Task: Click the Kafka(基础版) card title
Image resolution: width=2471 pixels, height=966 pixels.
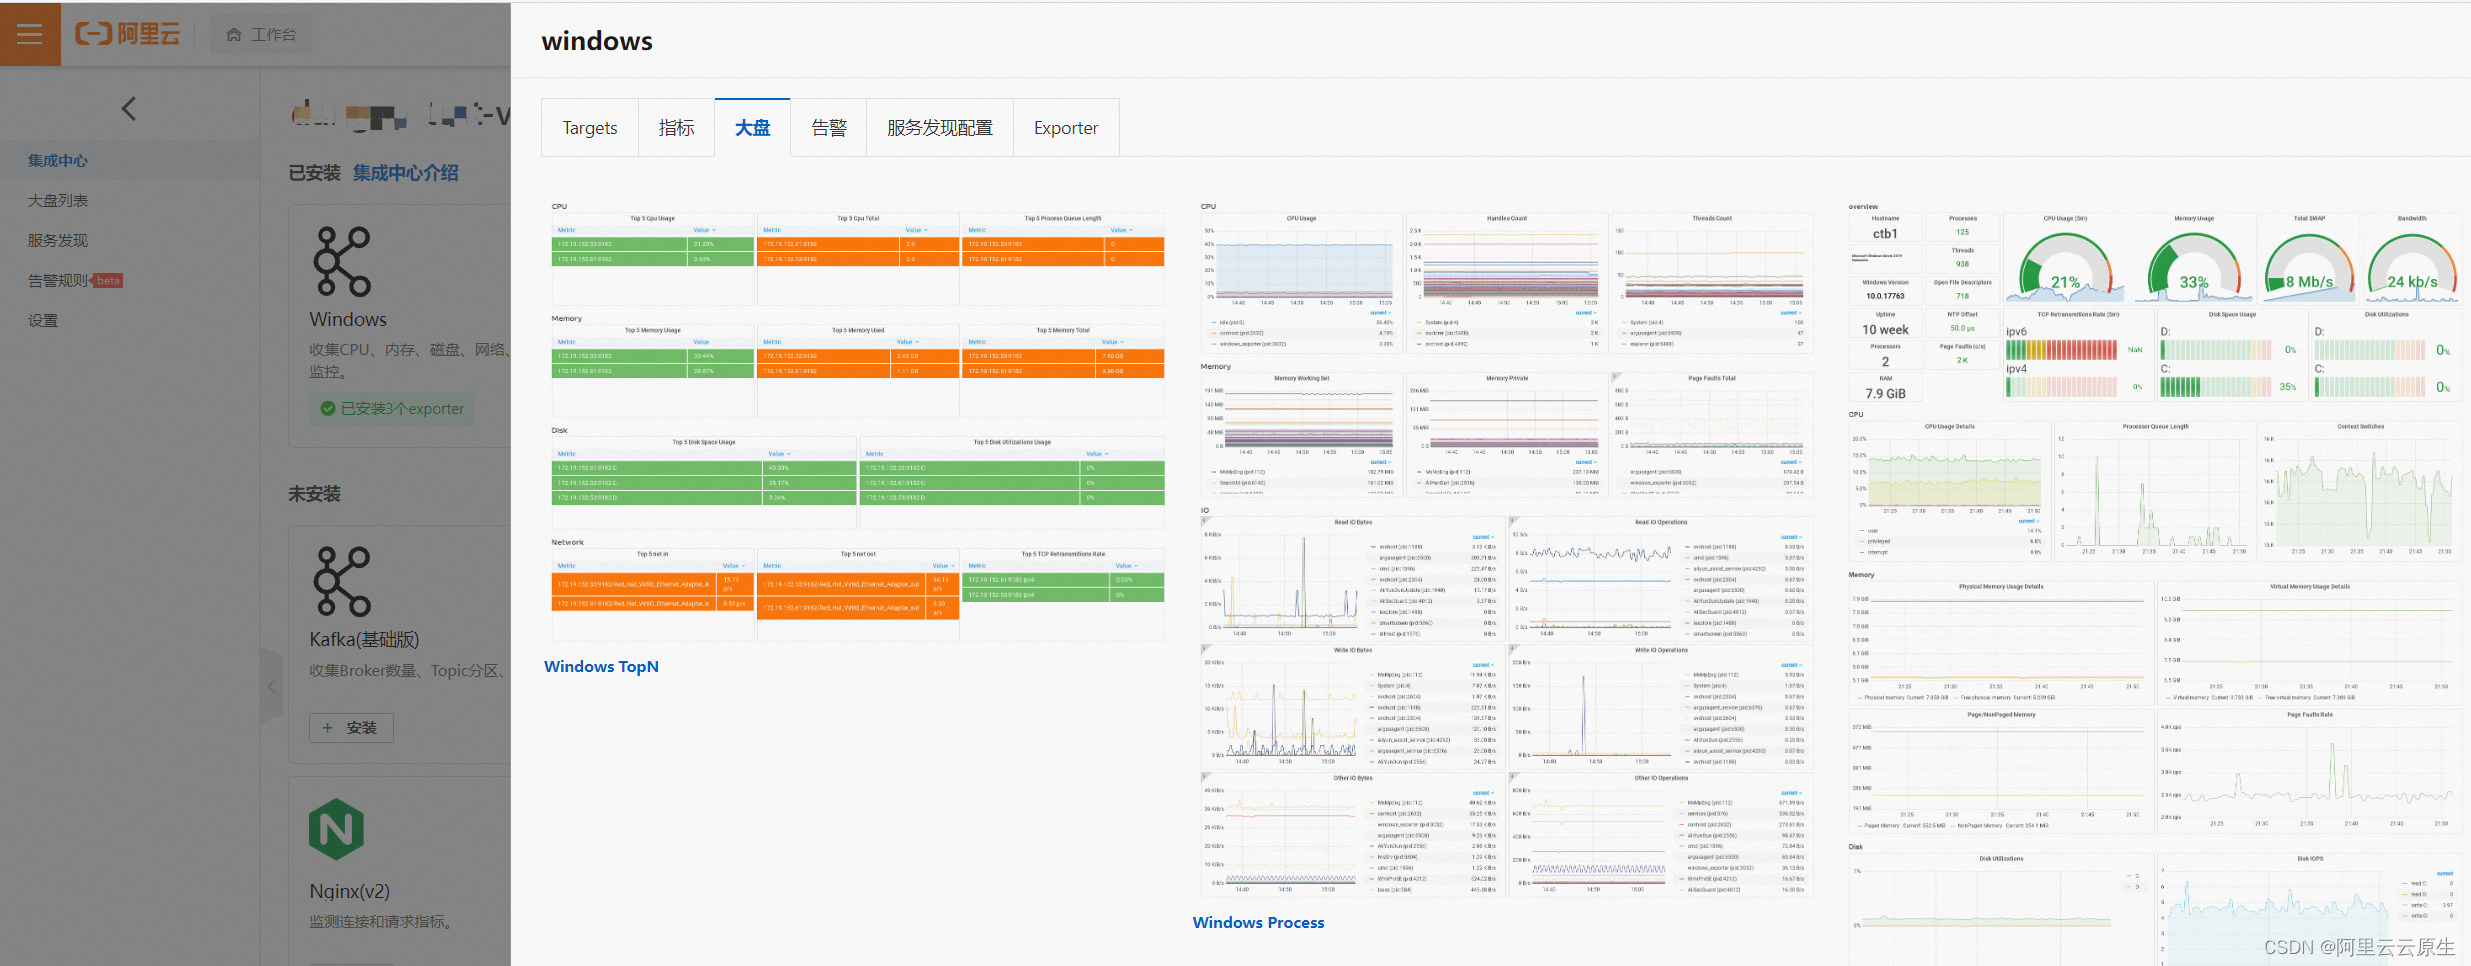Action: tap(364, 639)
